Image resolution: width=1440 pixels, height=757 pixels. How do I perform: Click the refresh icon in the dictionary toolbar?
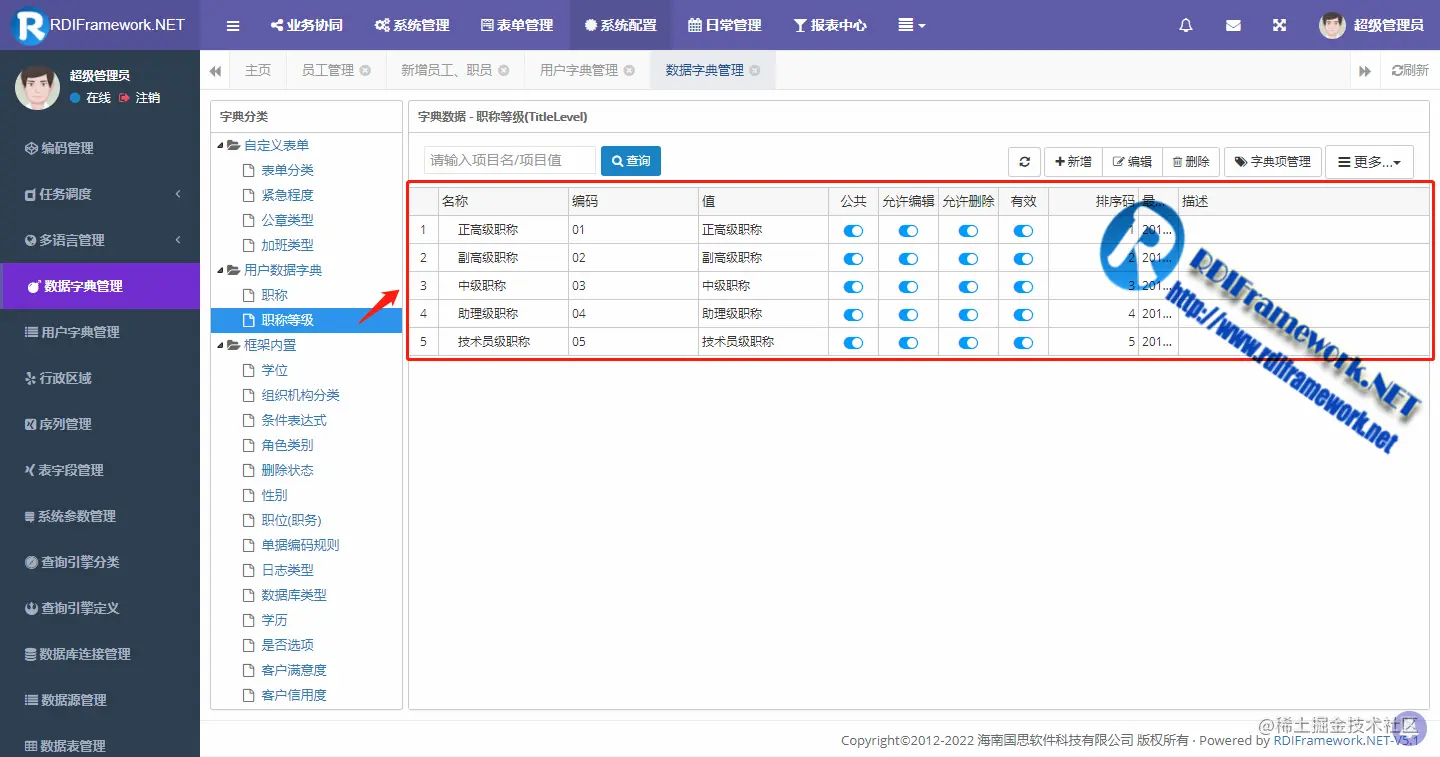[1023, 160]
